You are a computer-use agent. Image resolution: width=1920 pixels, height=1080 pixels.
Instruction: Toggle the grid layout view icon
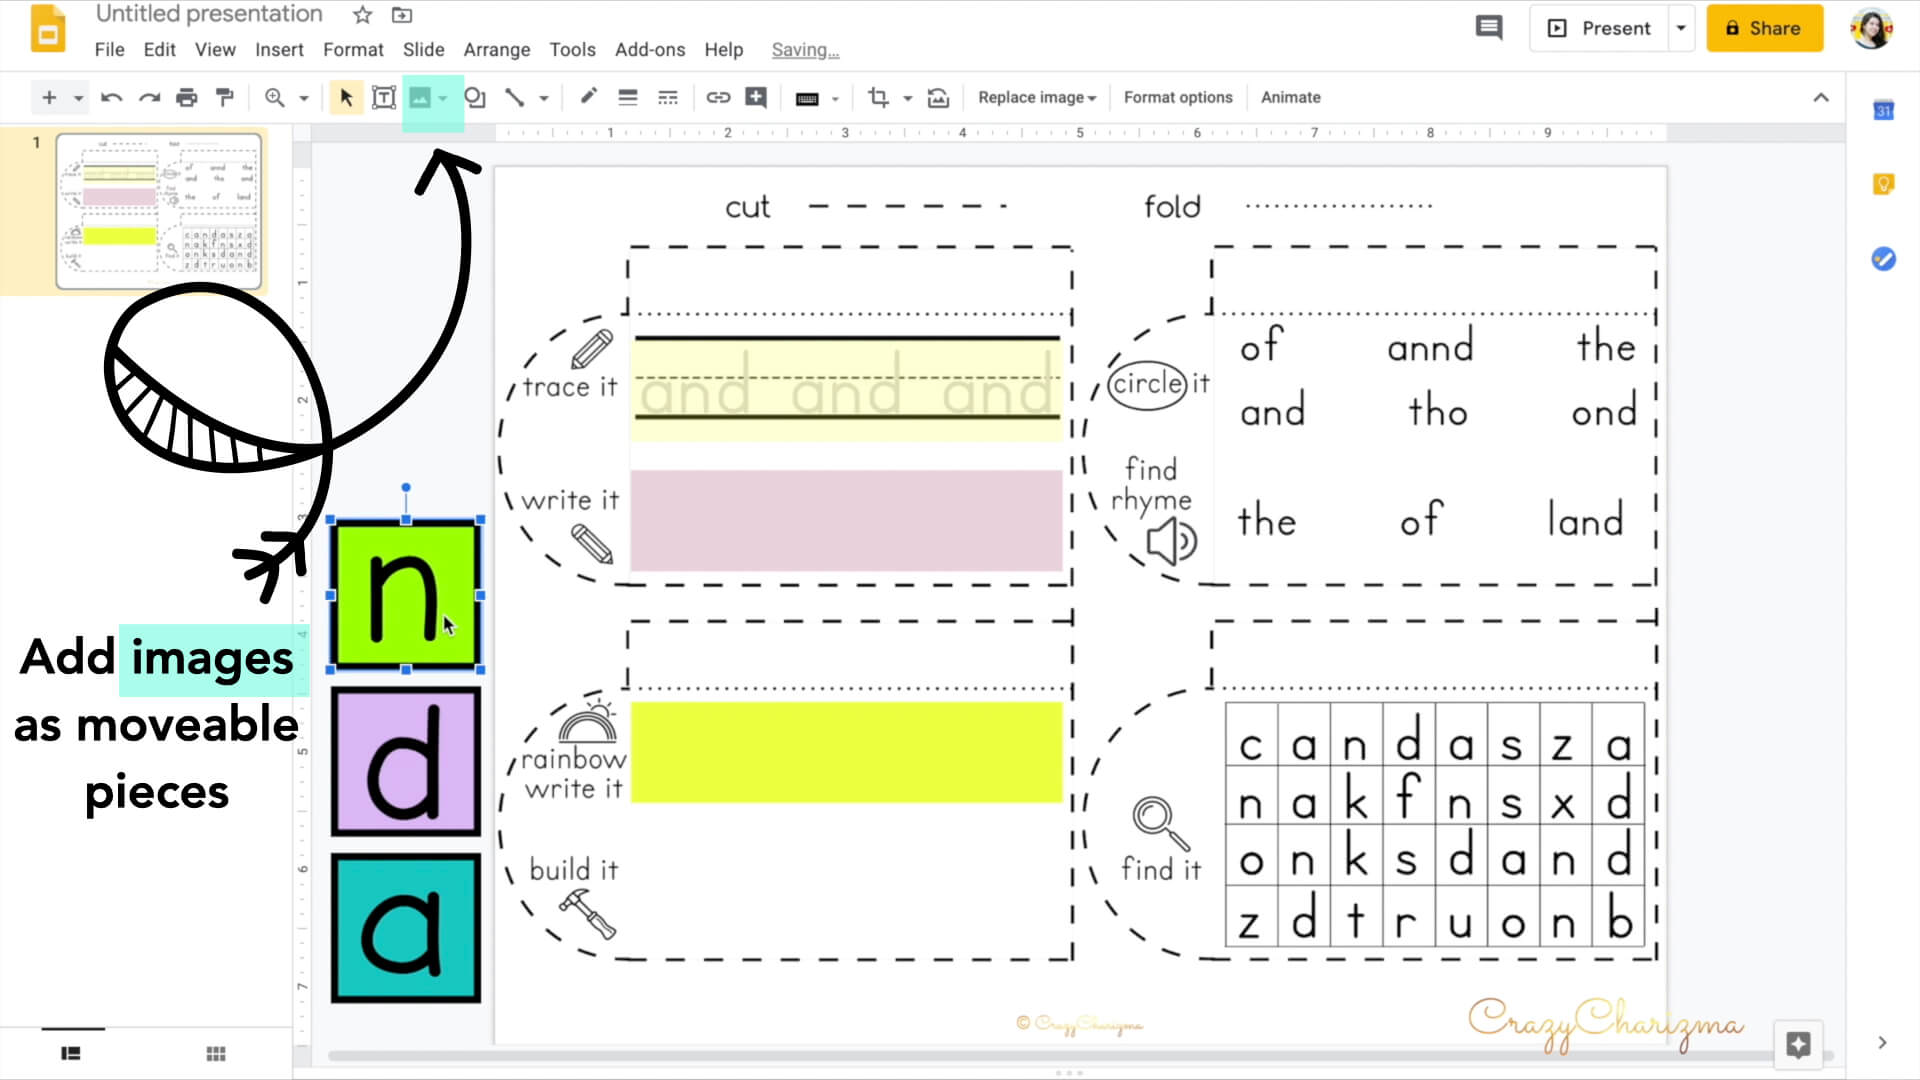[215, 1052]
